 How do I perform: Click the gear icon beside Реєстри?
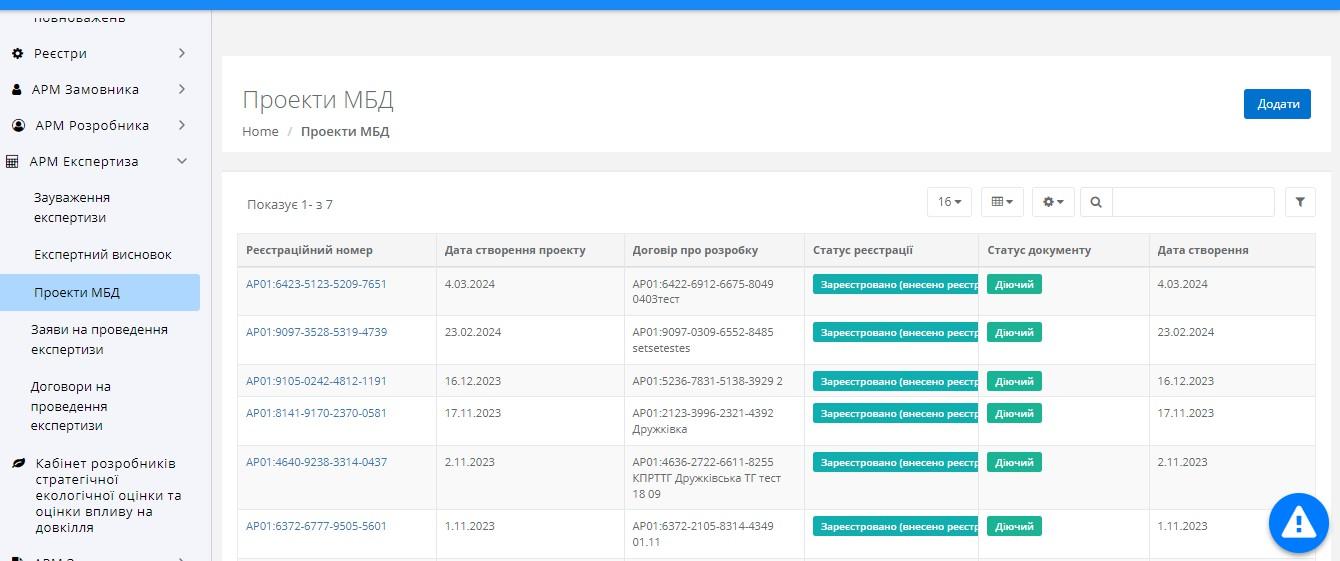[x=17, y=53]
